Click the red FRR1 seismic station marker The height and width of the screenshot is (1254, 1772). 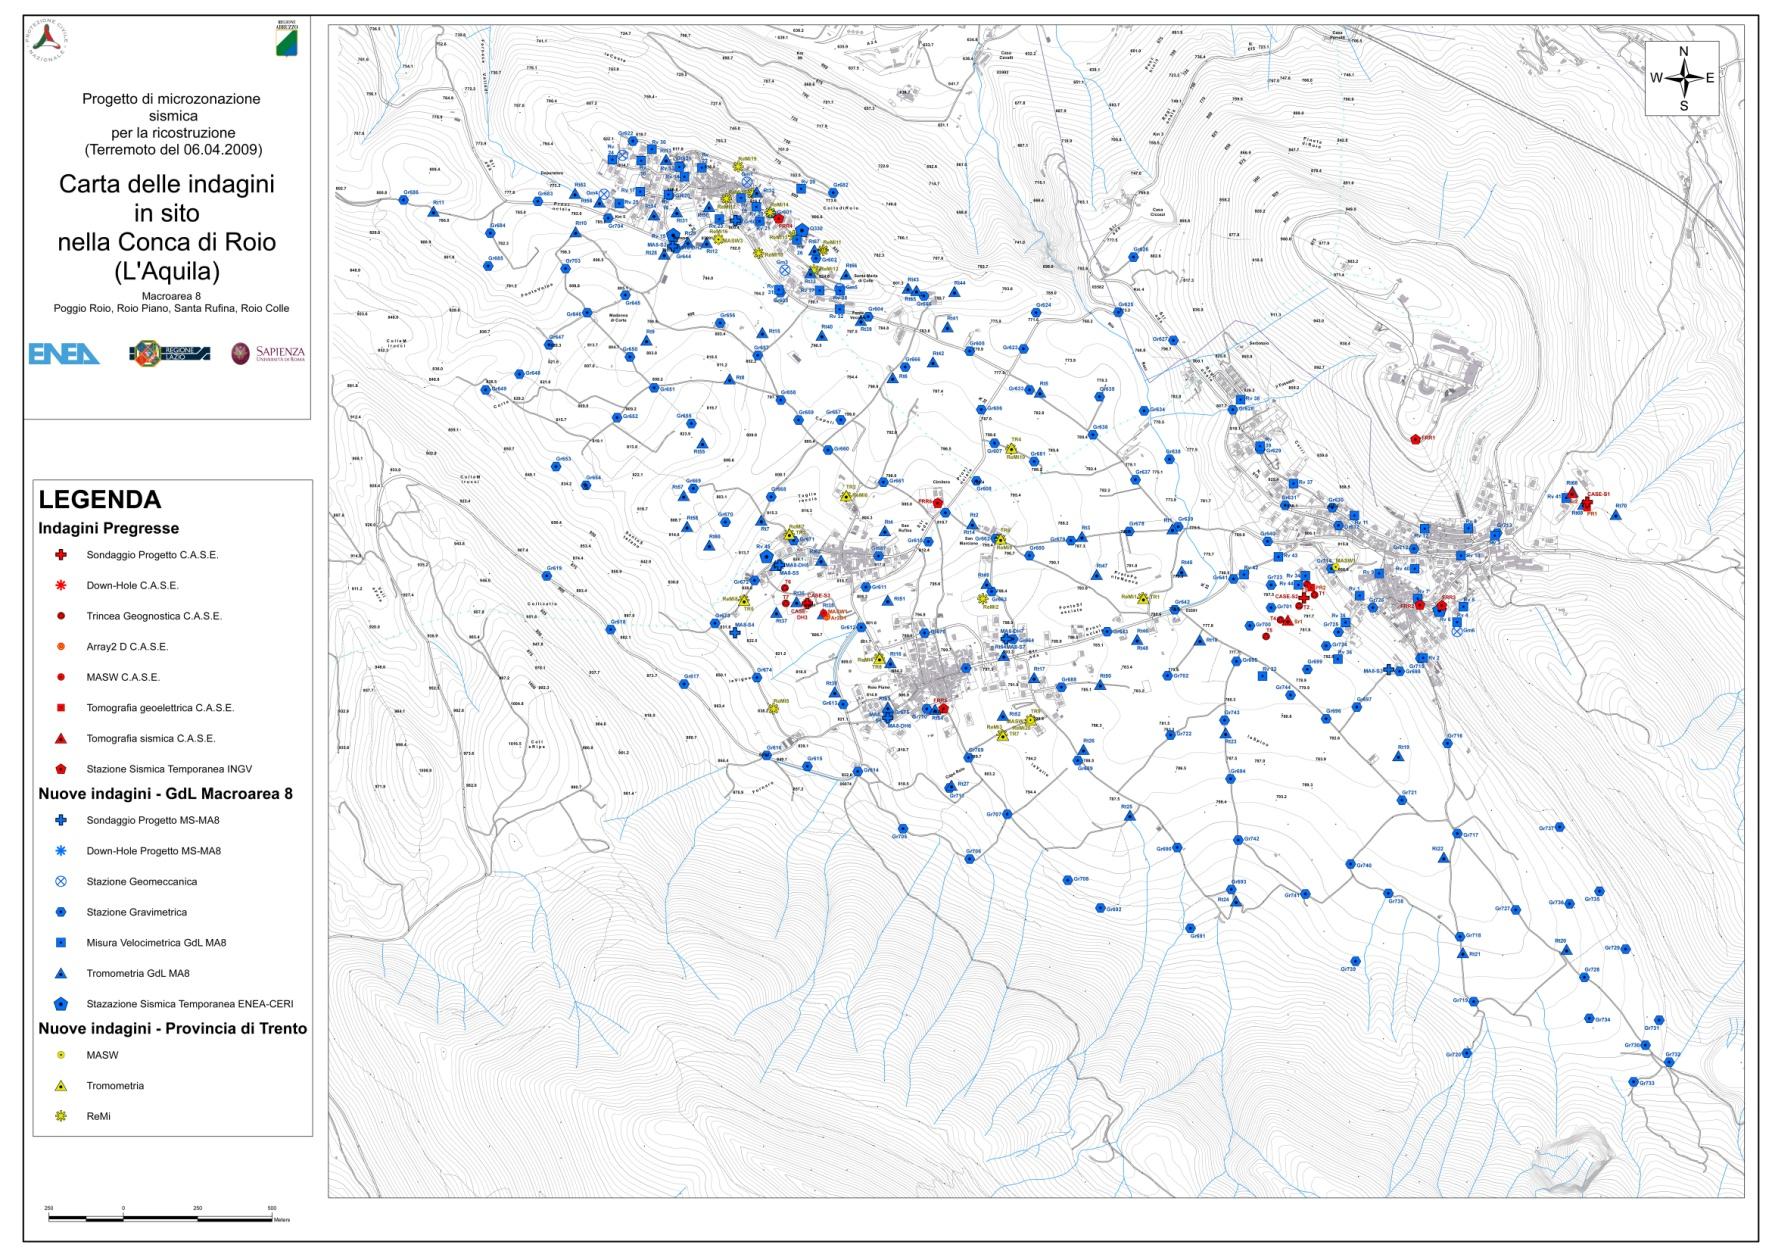click(x=1415, y=439)
